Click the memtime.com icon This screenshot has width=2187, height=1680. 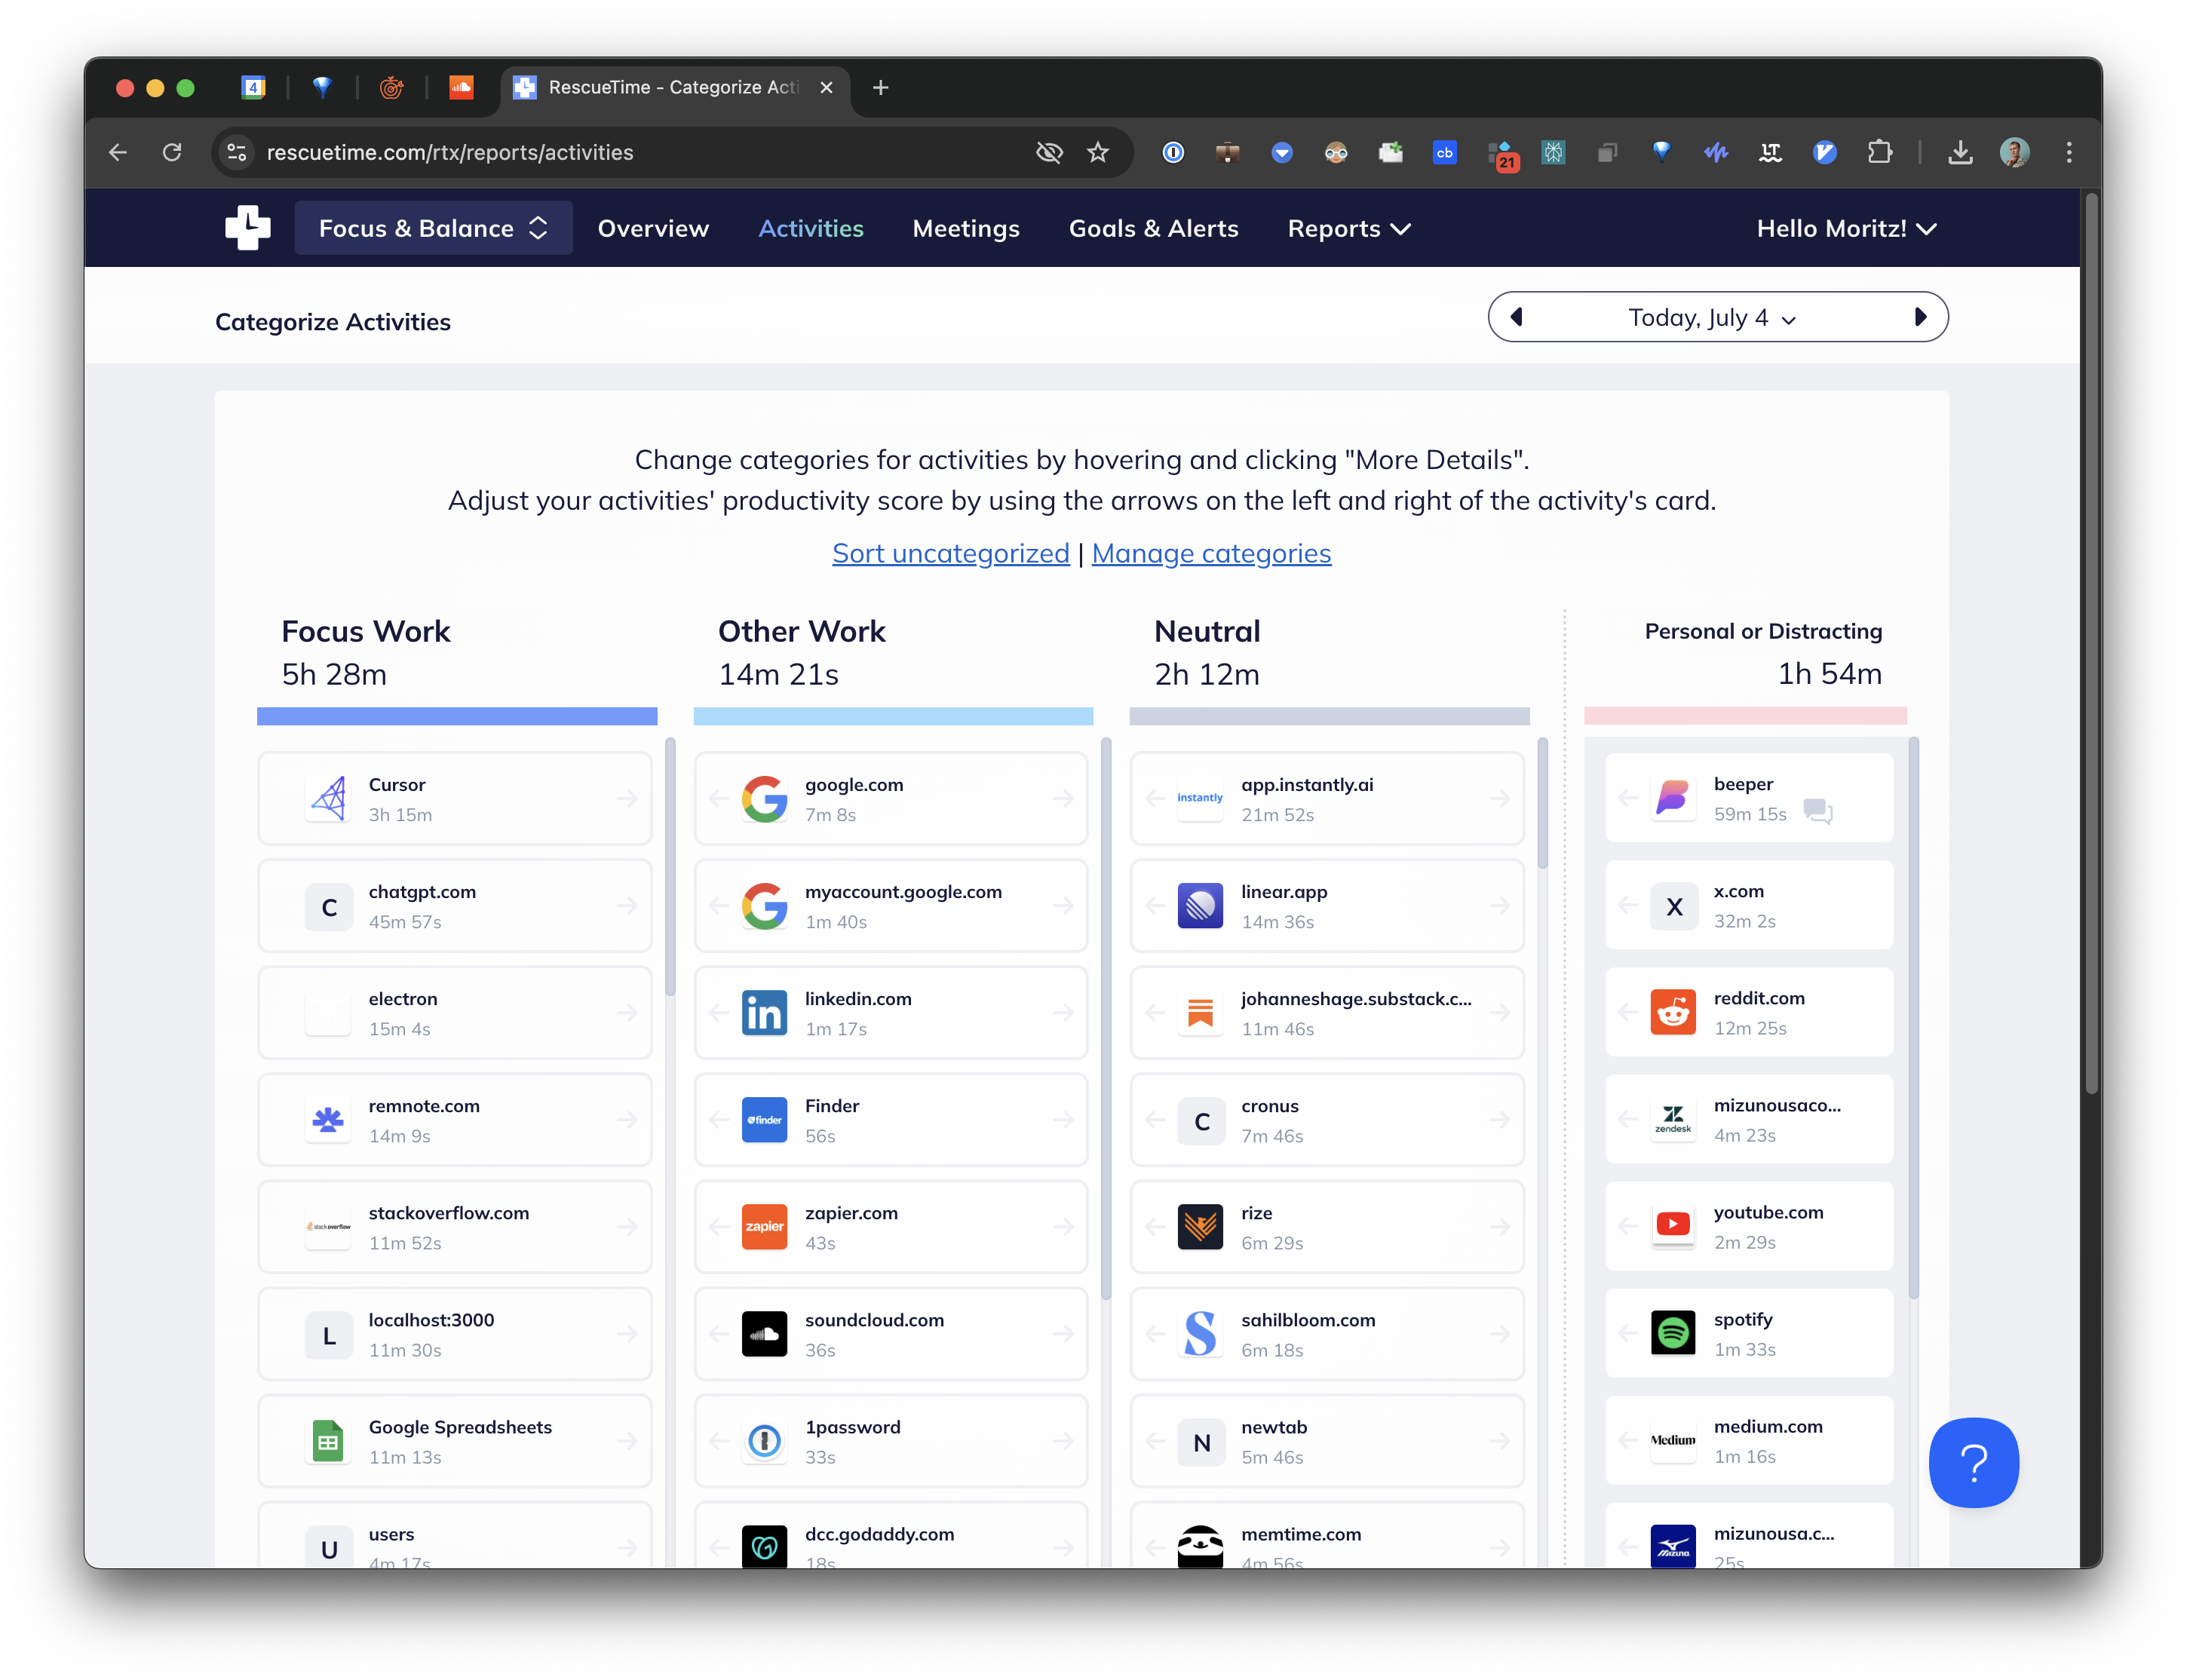tap(1200, 1546)
